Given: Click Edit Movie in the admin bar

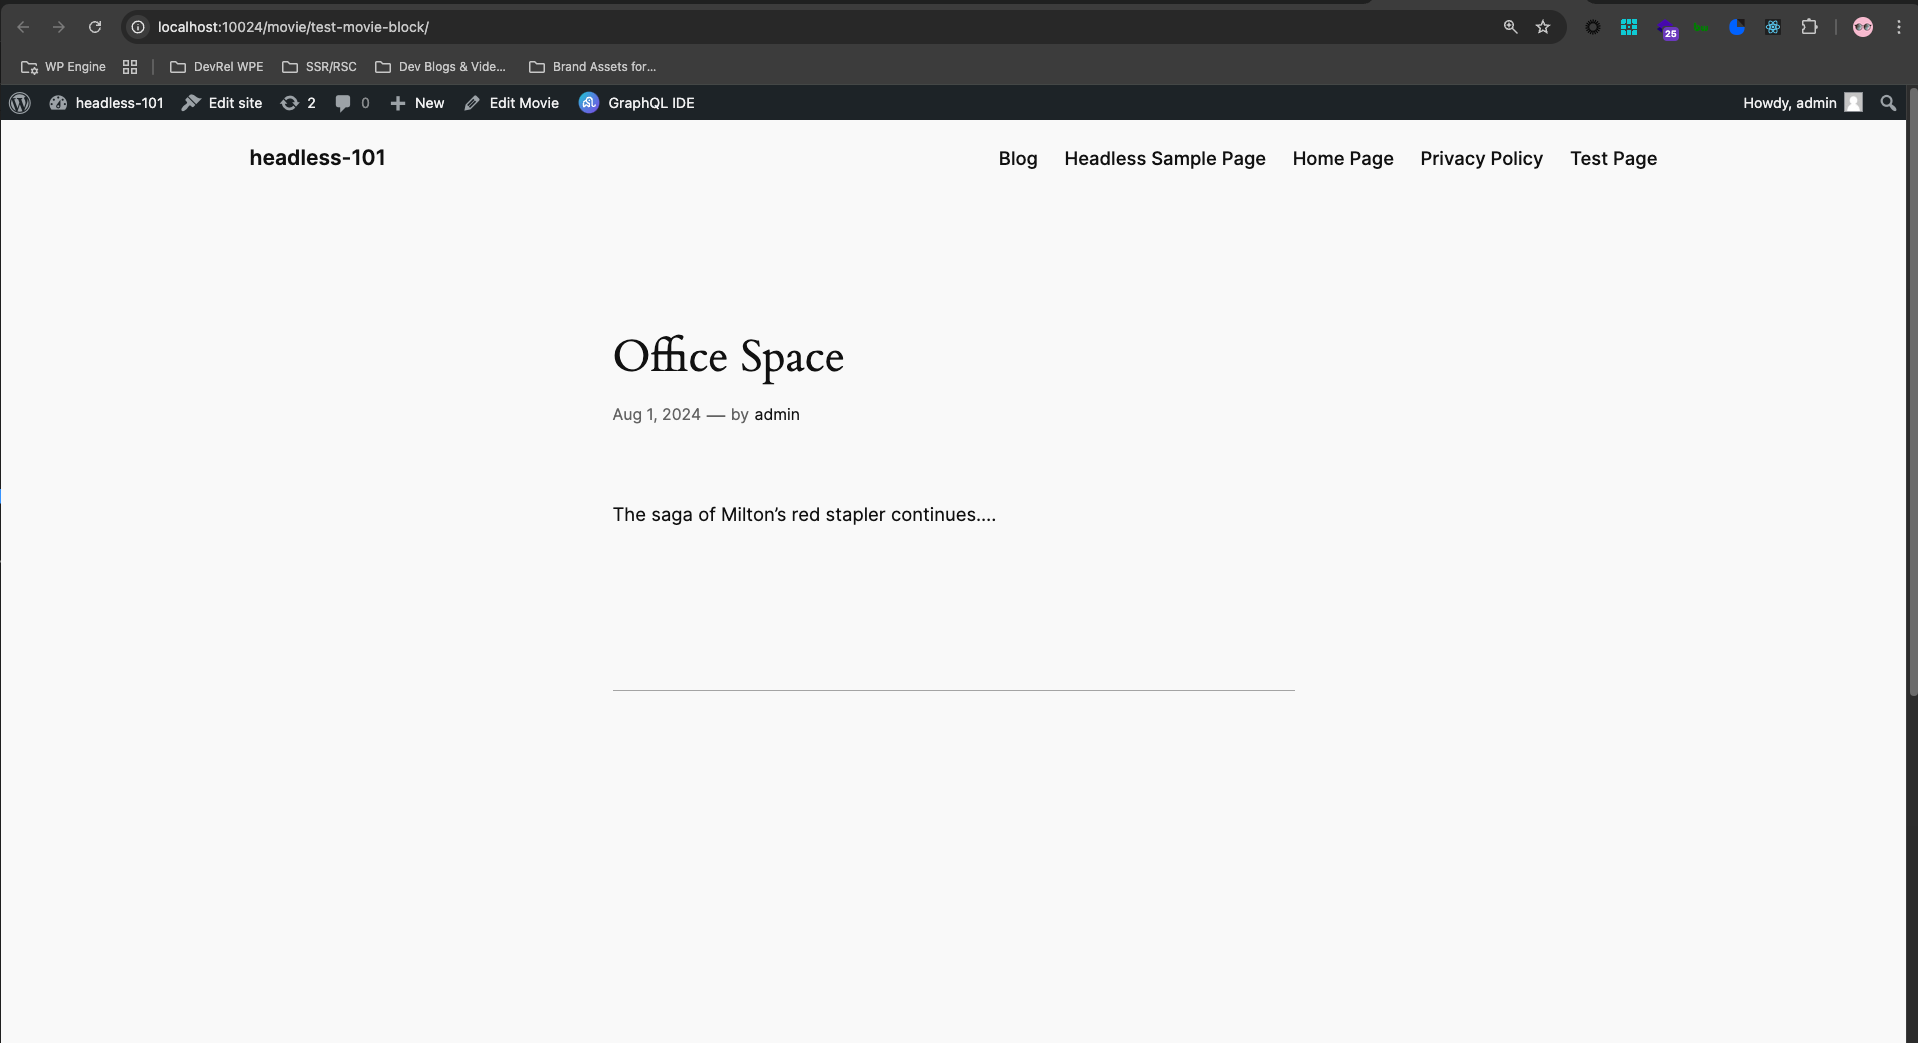Looking at the screenshot, I should pos(512,103).
